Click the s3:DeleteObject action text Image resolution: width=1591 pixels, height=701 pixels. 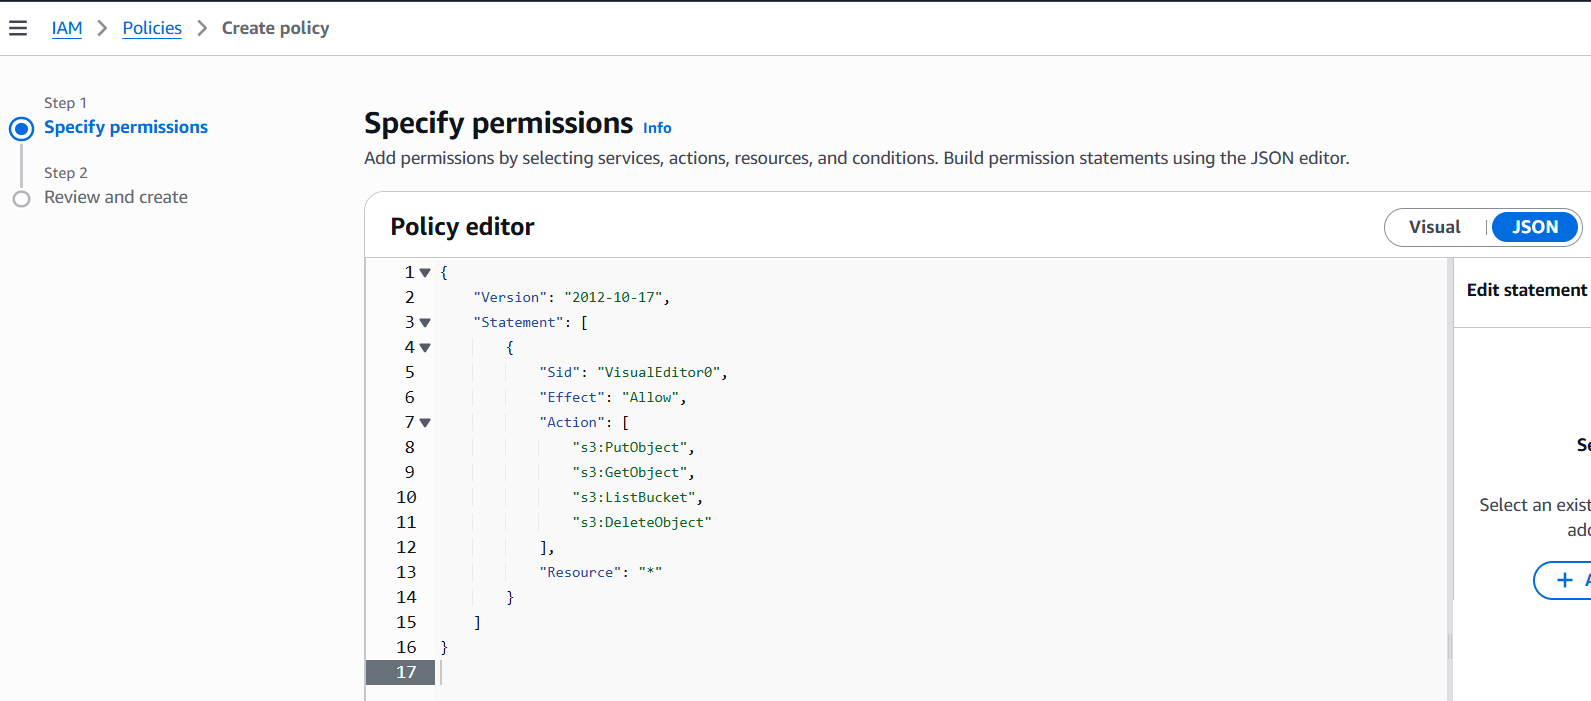(642, 522)
